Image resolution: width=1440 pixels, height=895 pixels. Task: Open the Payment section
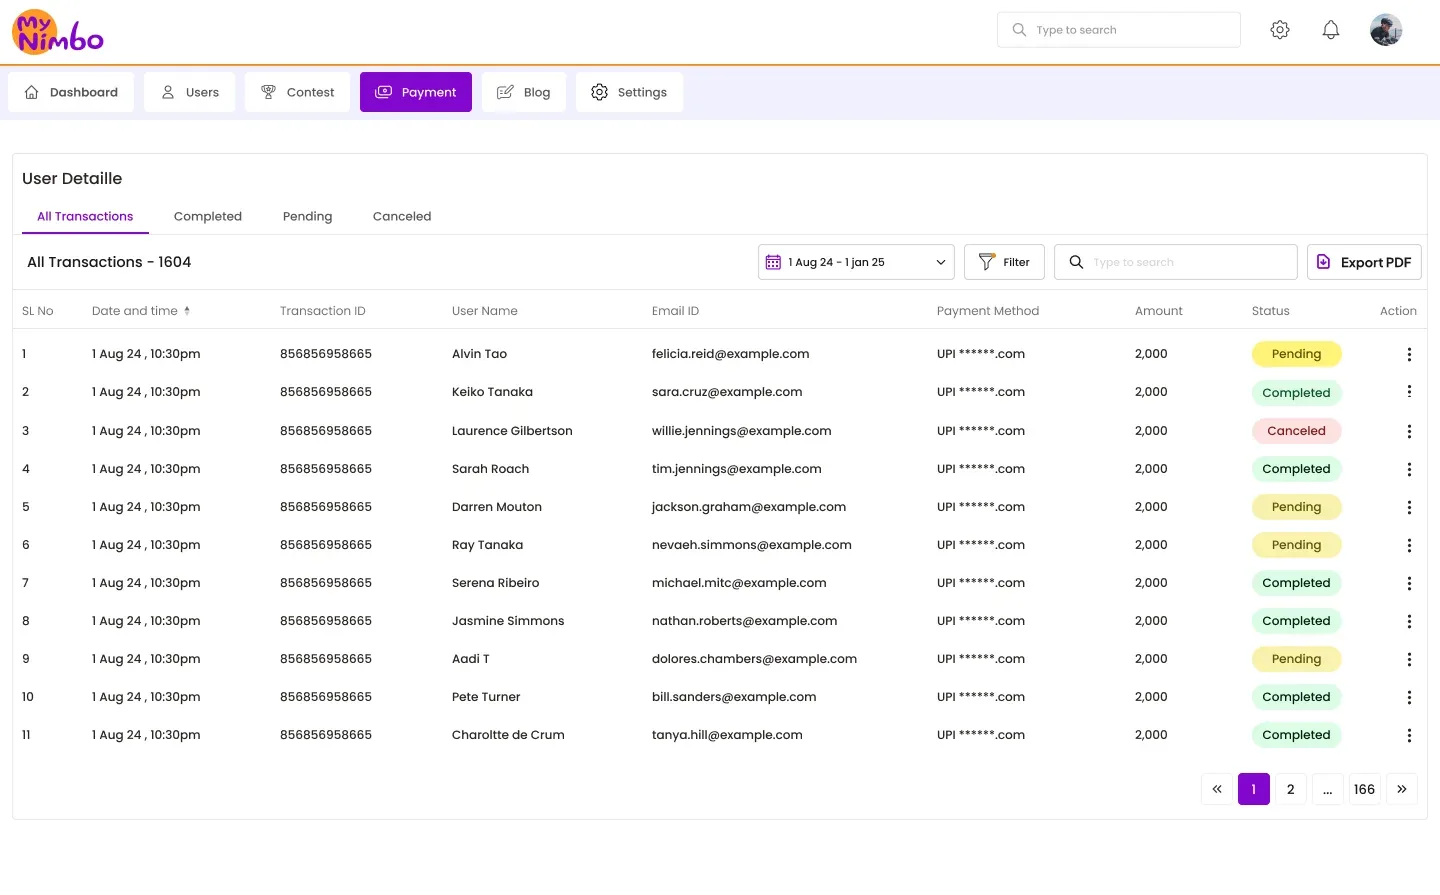point(416,92)
